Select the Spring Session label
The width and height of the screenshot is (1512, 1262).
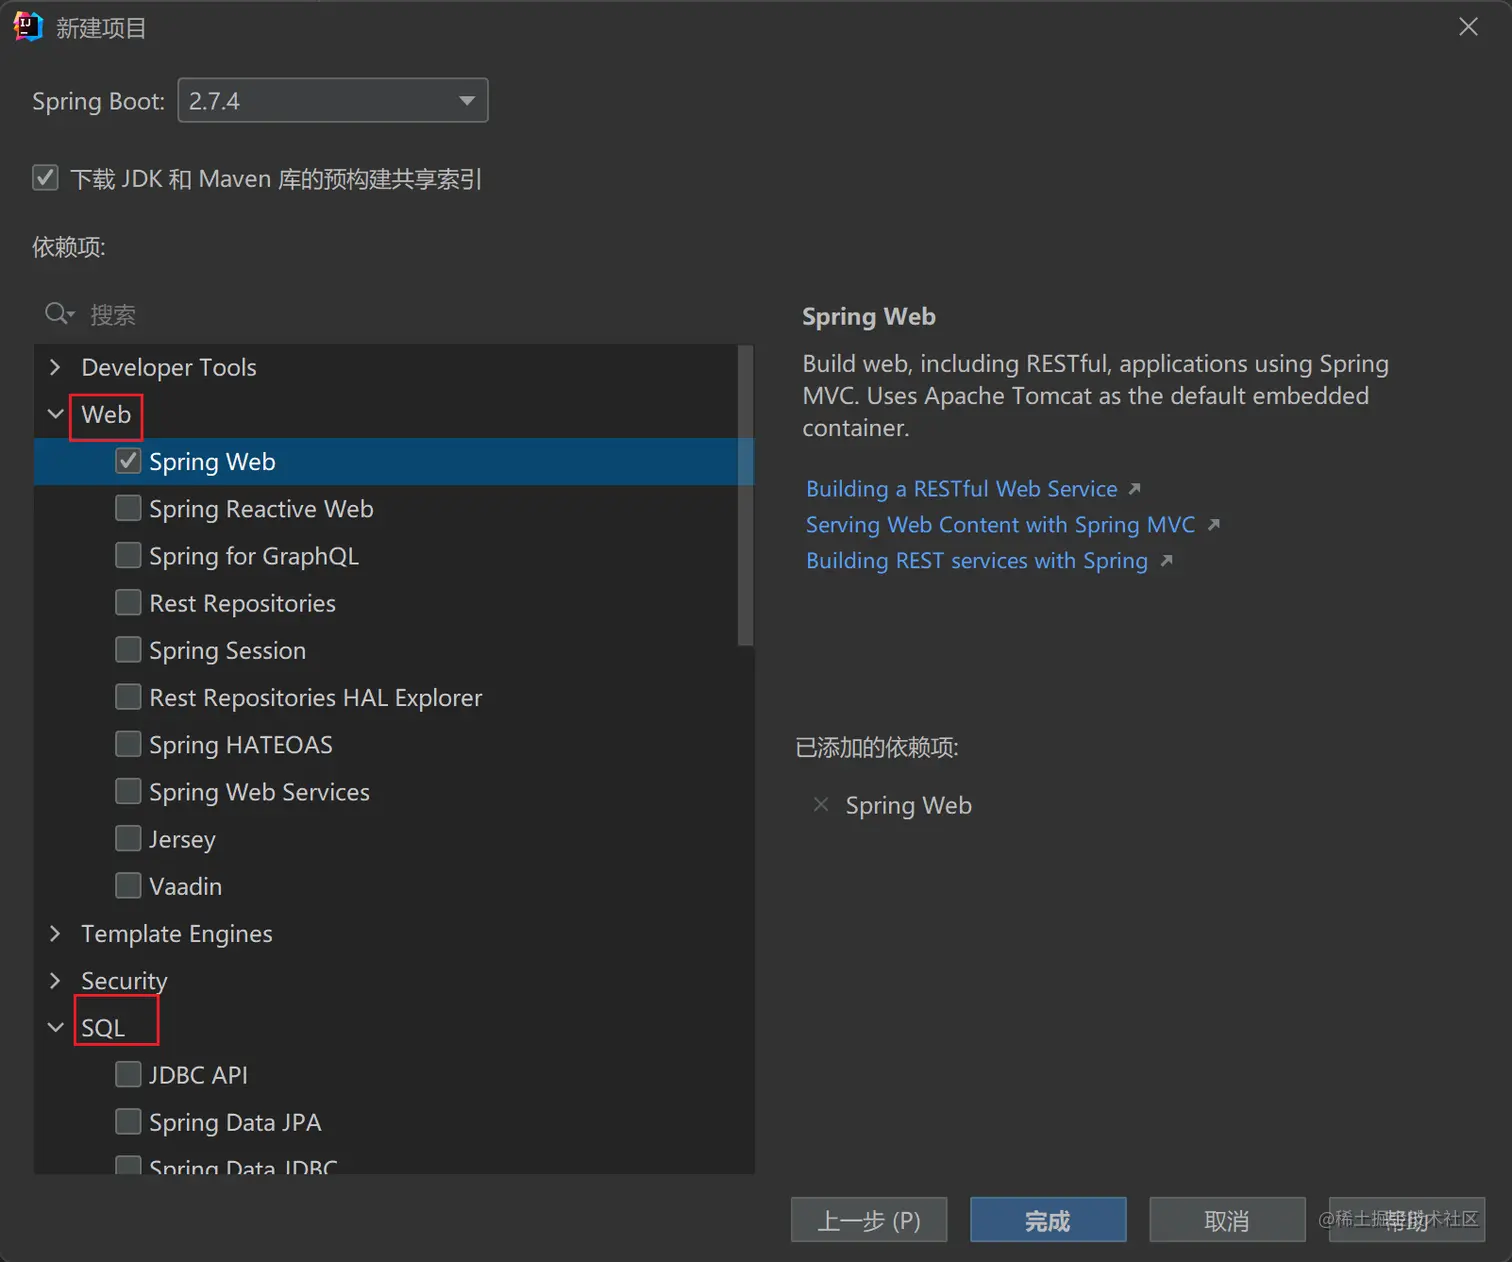(227, 651)
